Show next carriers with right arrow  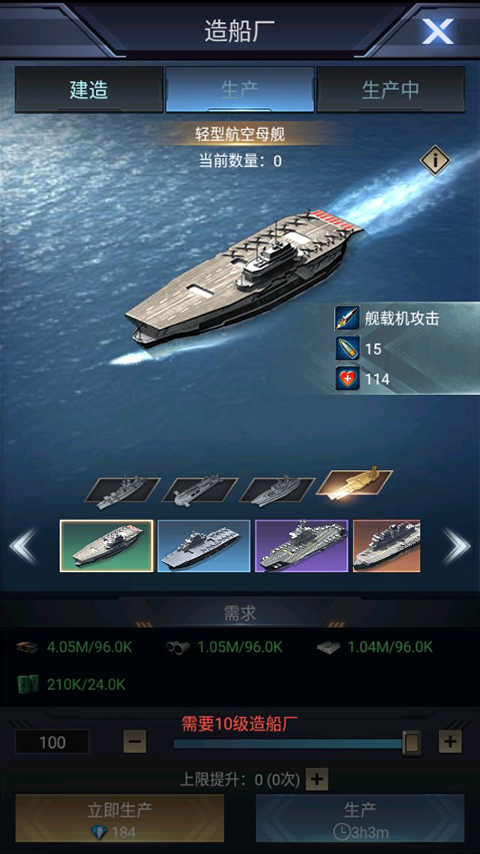tap(456, 546)
